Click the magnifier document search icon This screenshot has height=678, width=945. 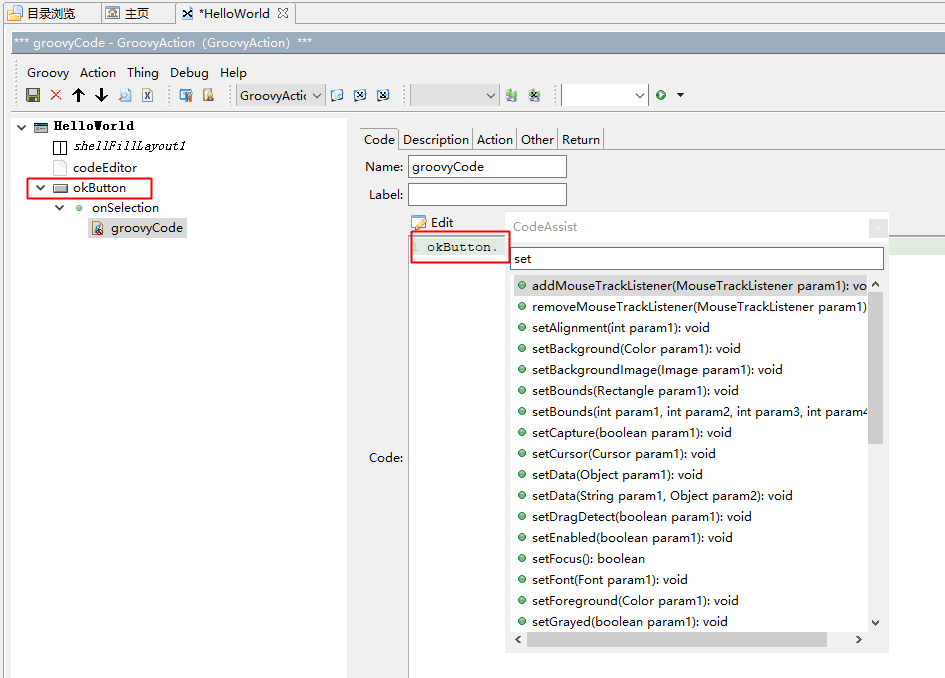[x=125, y=95]
